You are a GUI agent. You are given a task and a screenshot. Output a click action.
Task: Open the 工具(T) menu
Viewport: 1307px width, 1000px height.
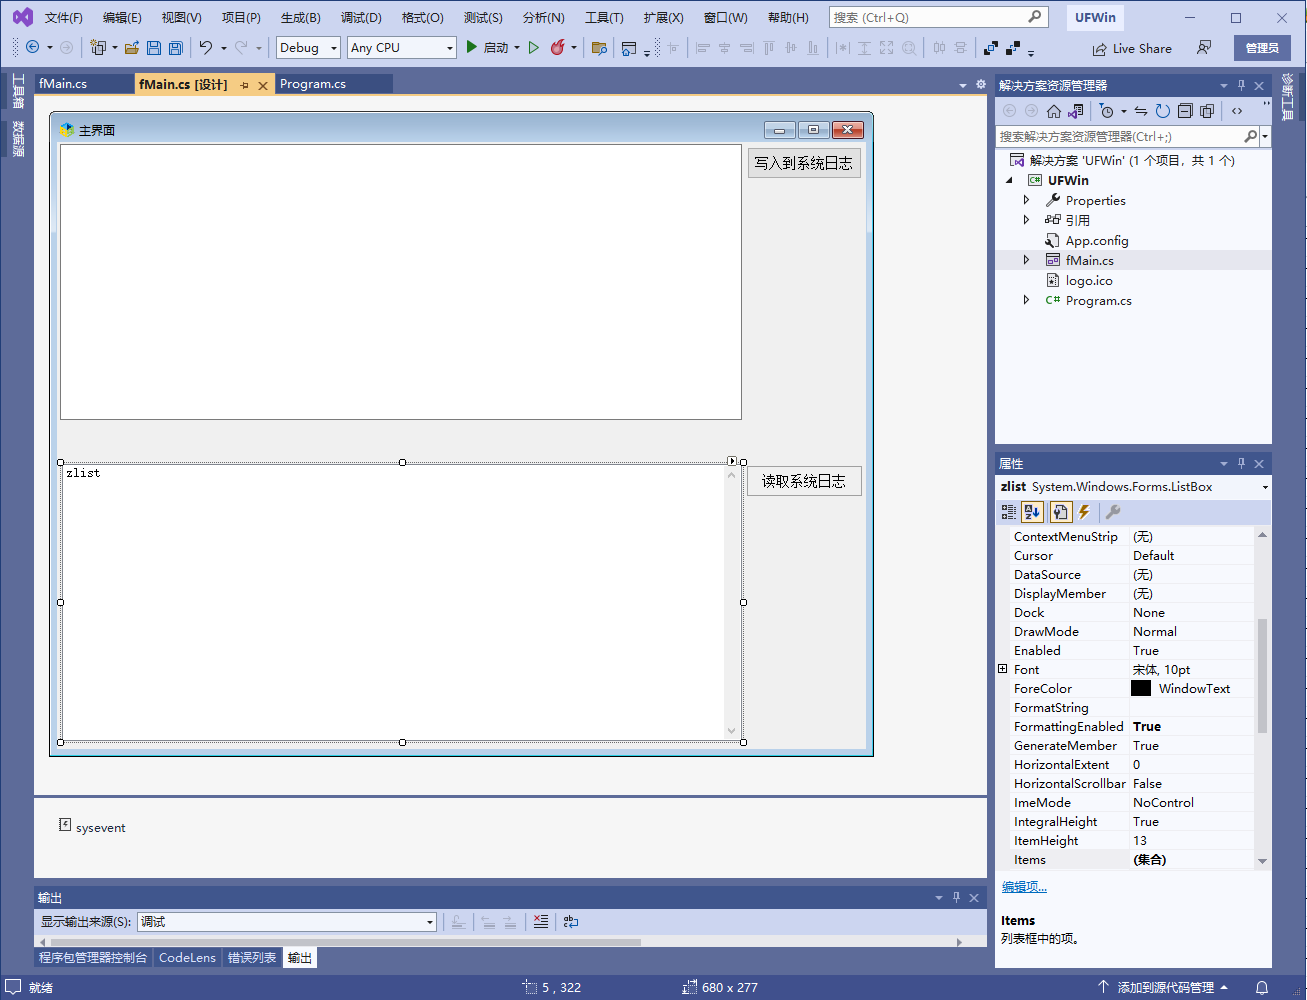604,17
